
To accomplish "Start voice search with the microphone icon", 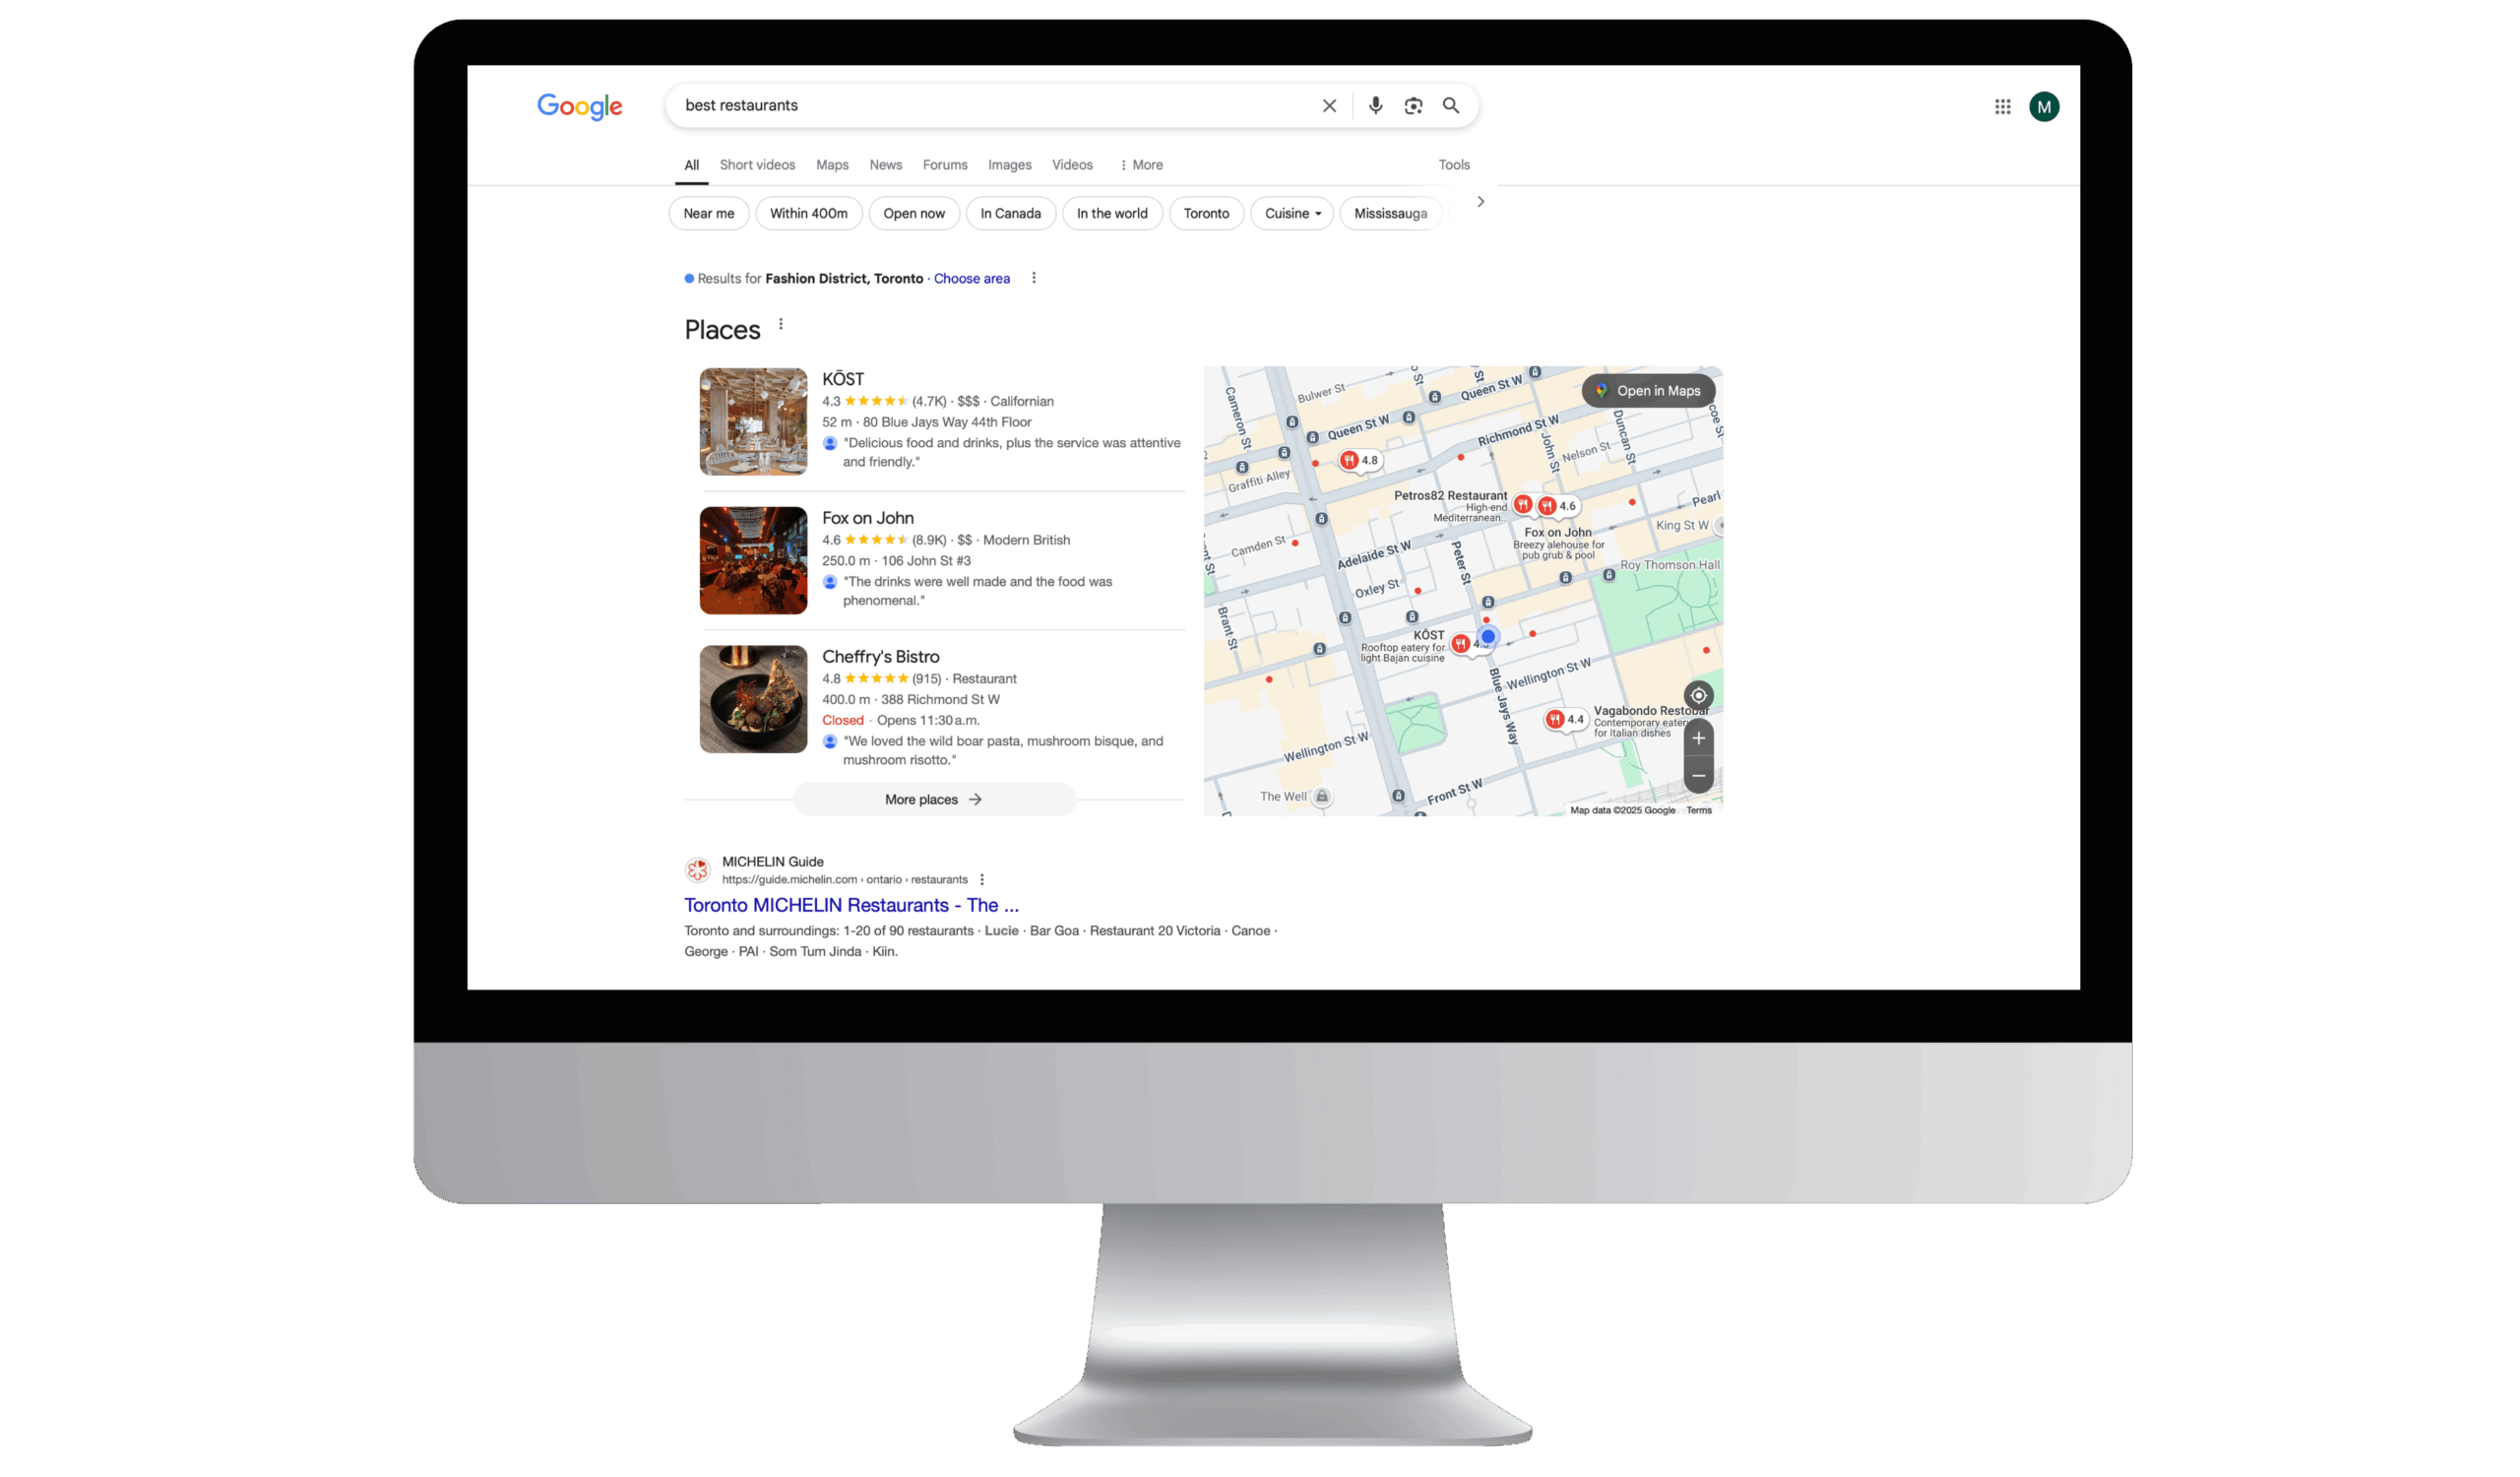I will (1375, 105).
